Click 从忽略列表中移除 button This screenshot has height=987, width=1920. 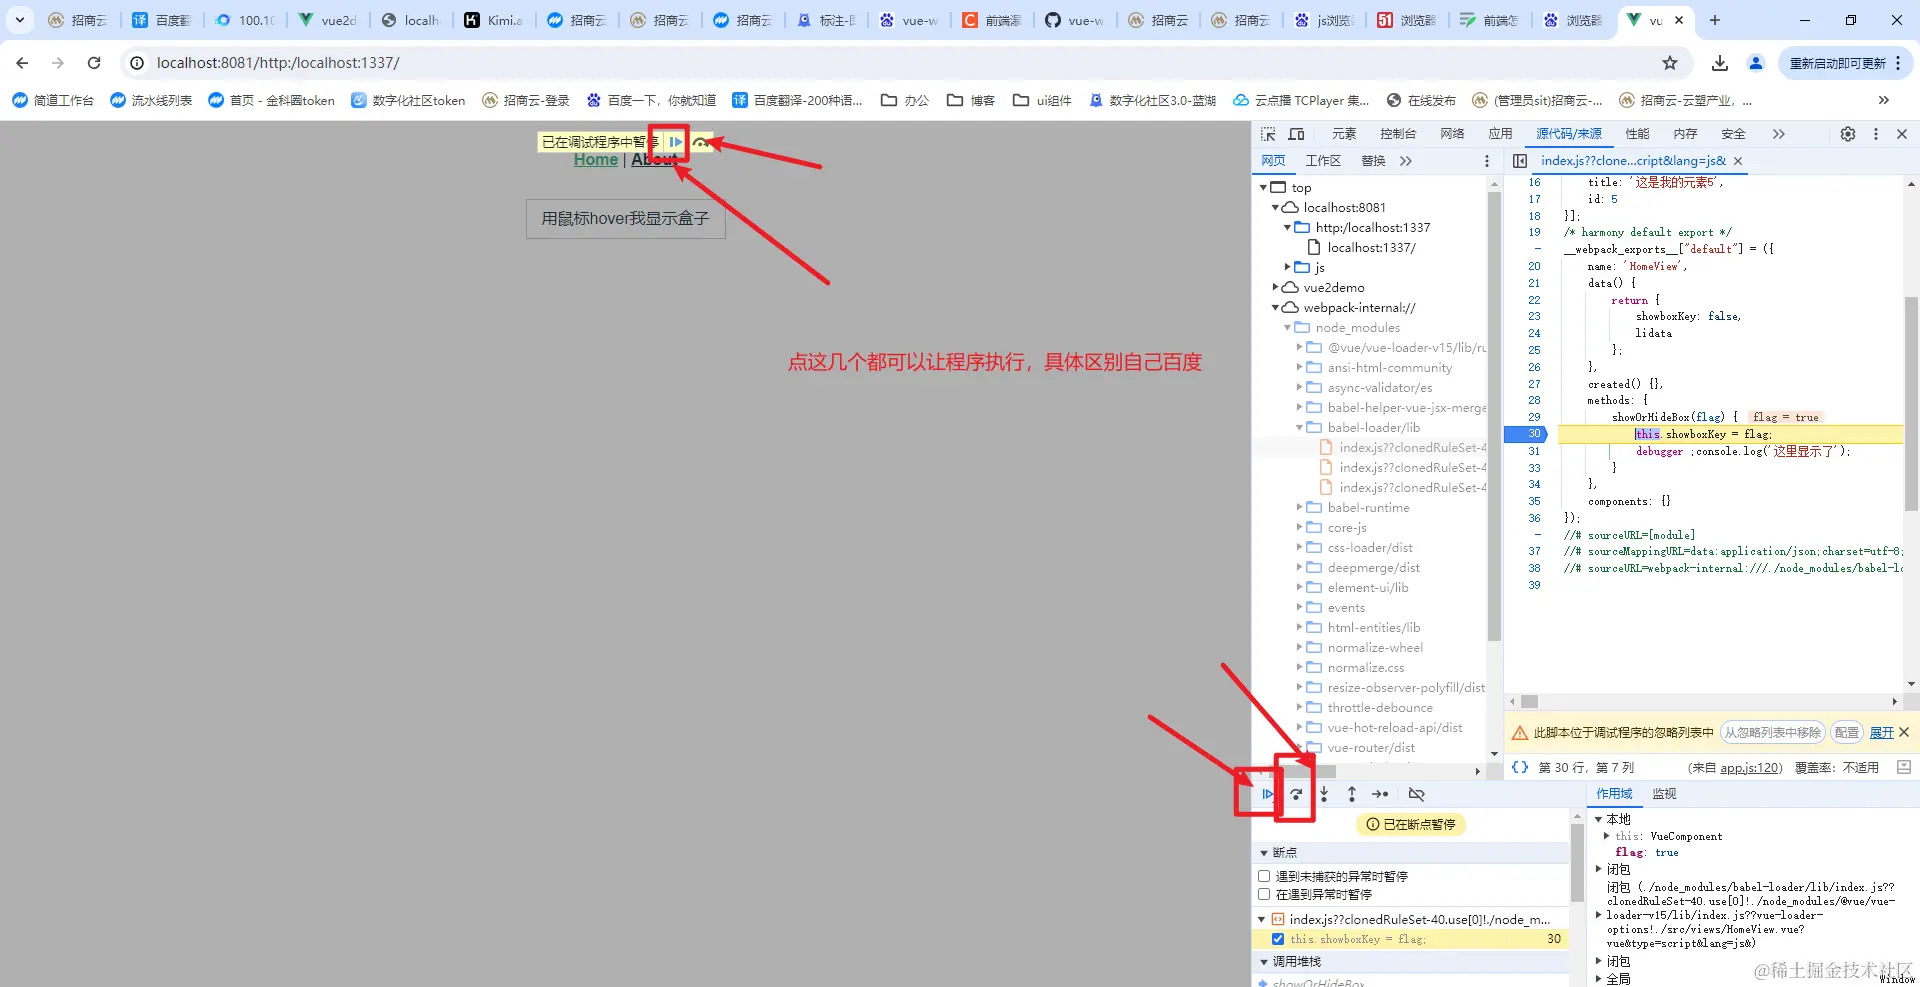click(x=1773, y=732)
